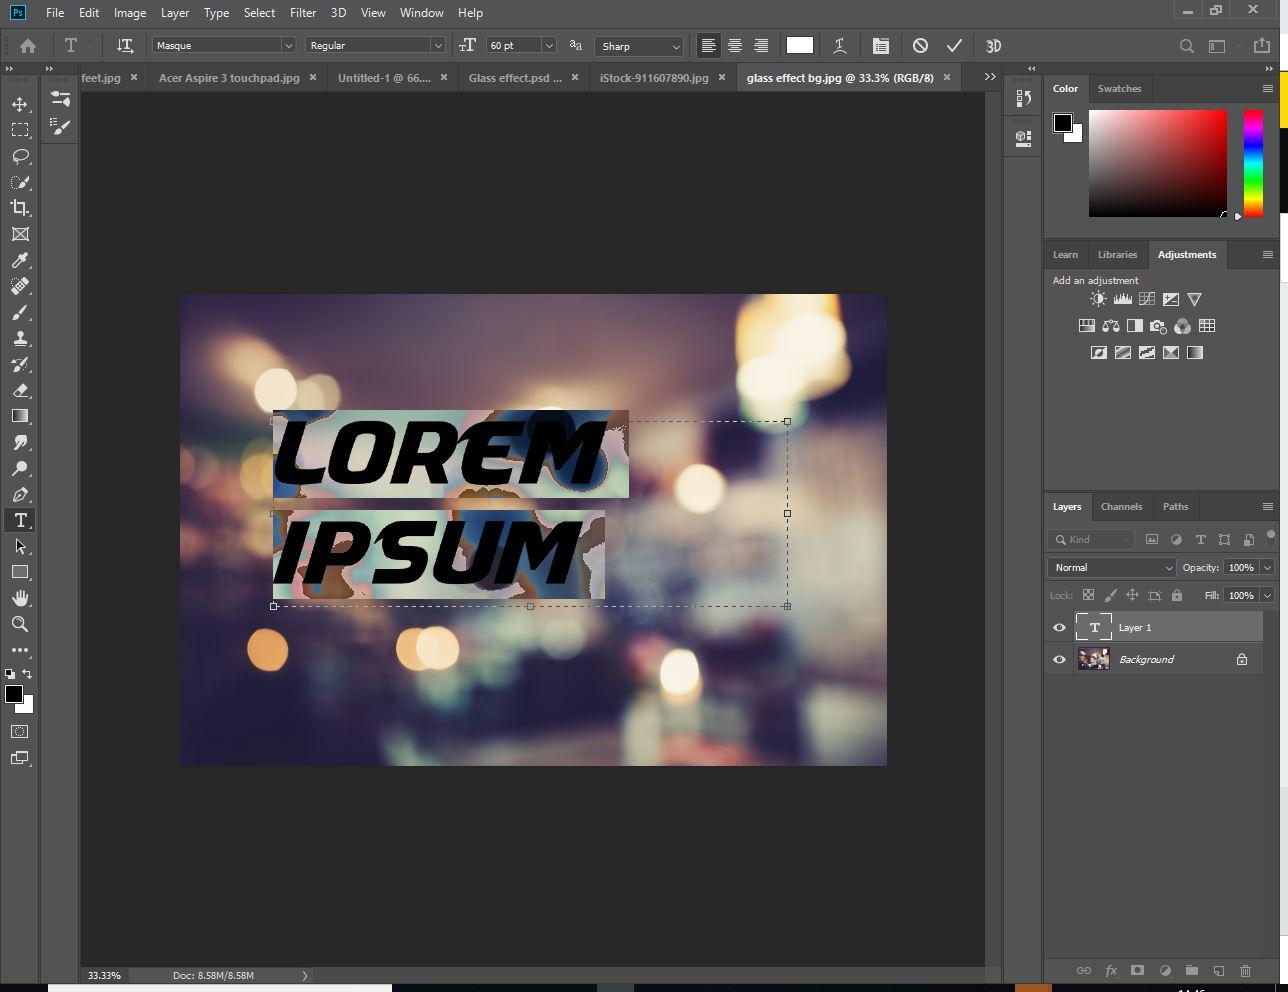Screen dimensions: 1288x992
Task: Hide the Background layer visibility eye
Action: click(1059, 660)
